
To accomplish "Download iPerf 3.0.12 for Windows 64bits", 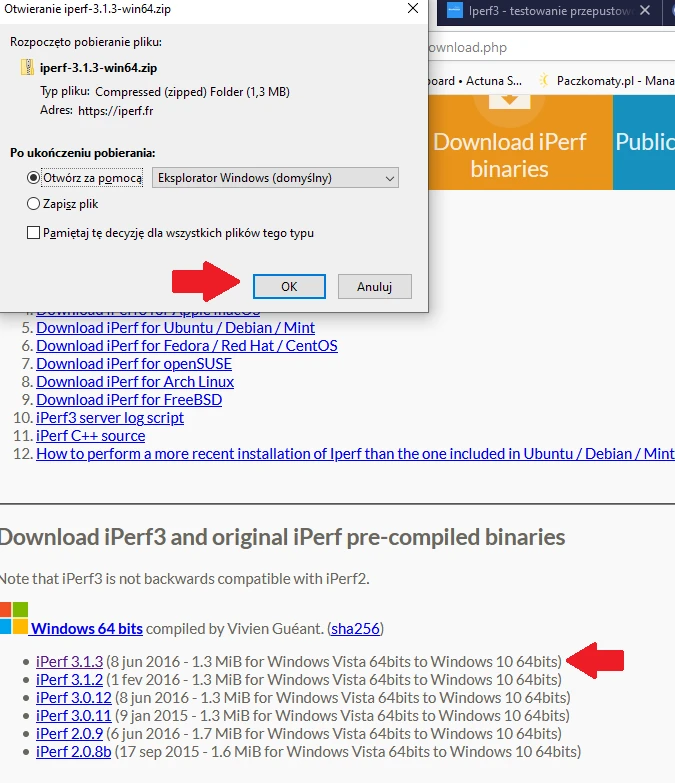I will point(73,698).
